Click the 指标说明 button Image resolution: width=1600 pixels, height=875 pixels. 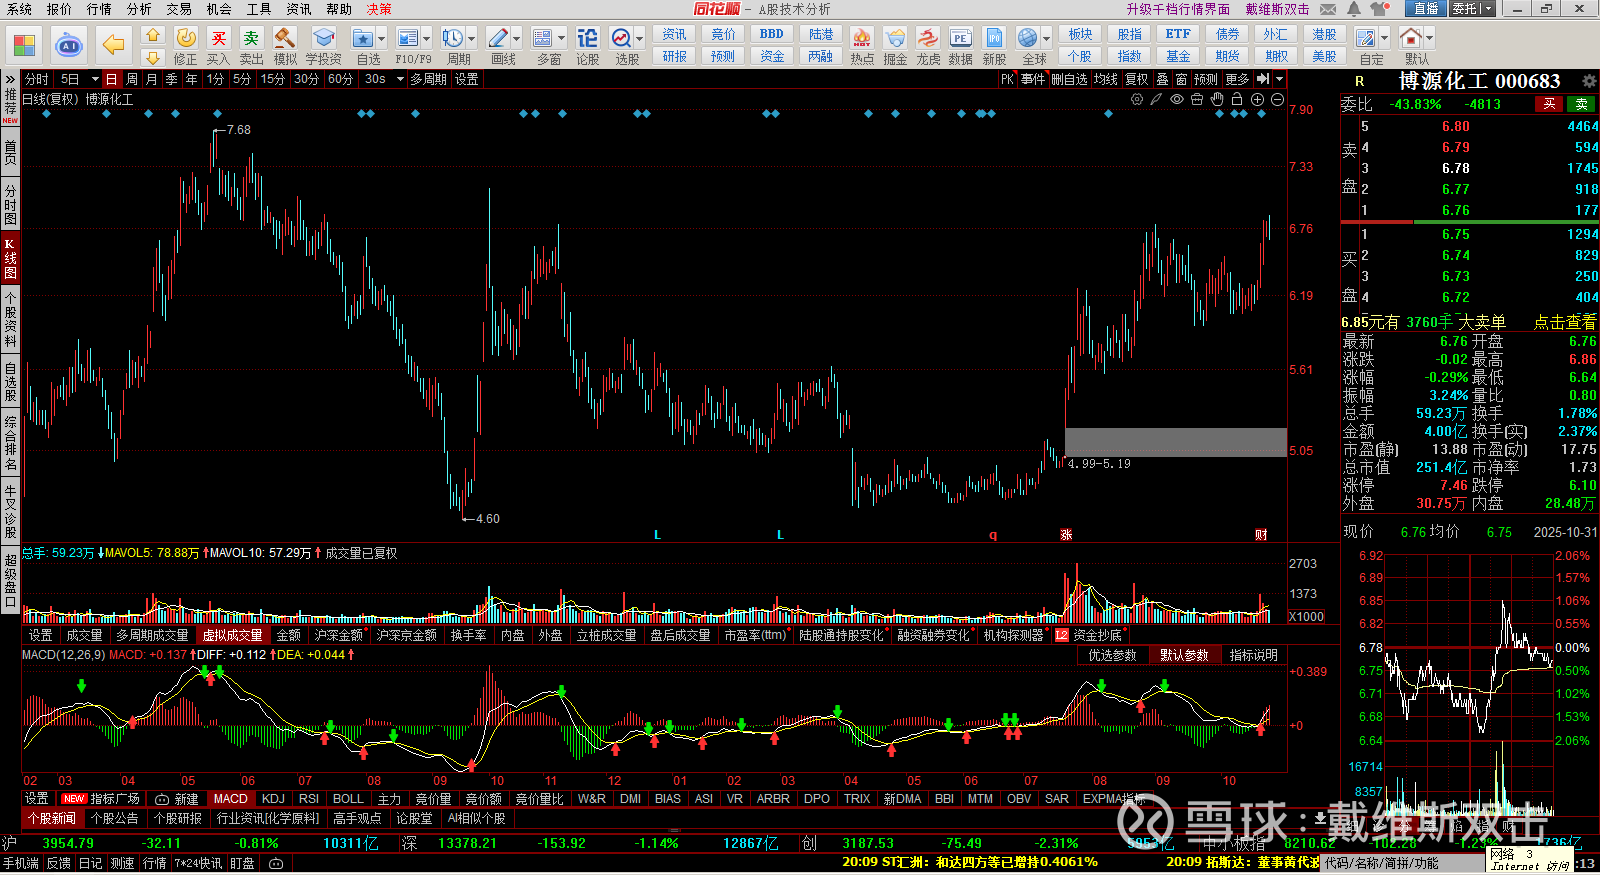[1254, 655]
